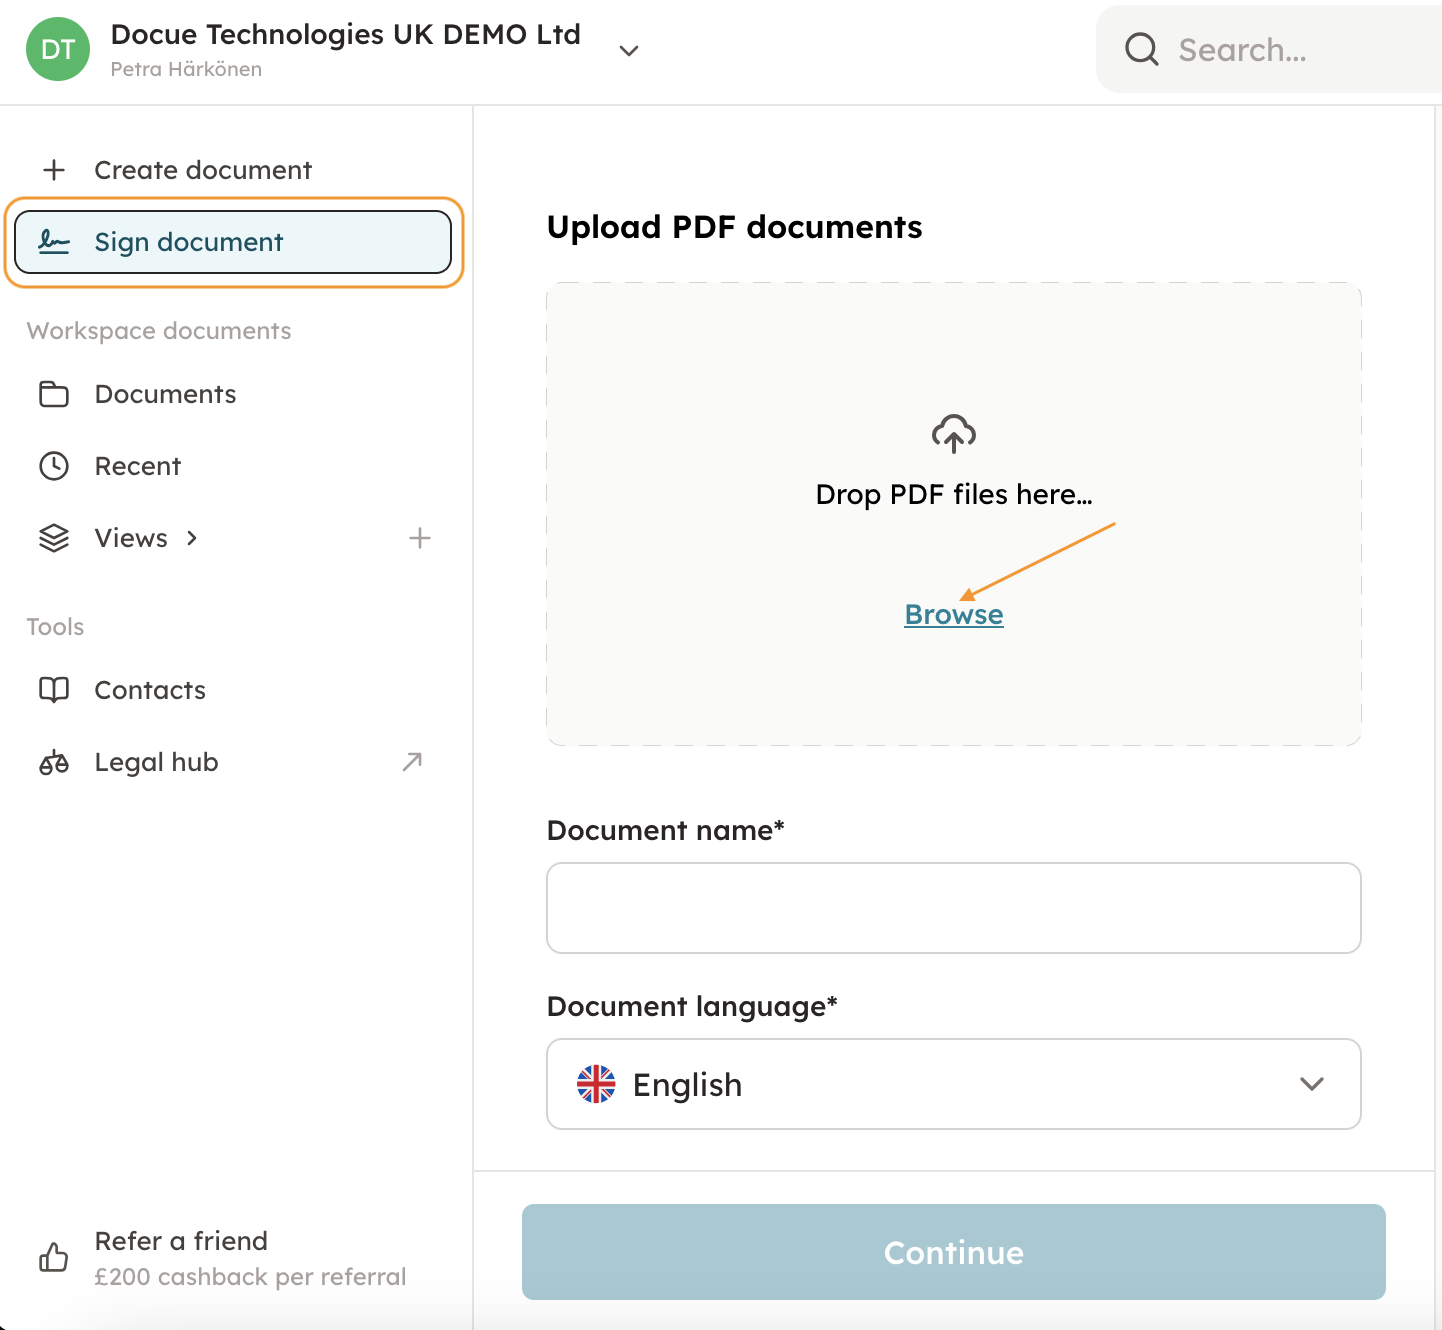Click the Refer a friend thumbs-up
Screen dimensions: 1442x1330
click(x=54, y=1257)
